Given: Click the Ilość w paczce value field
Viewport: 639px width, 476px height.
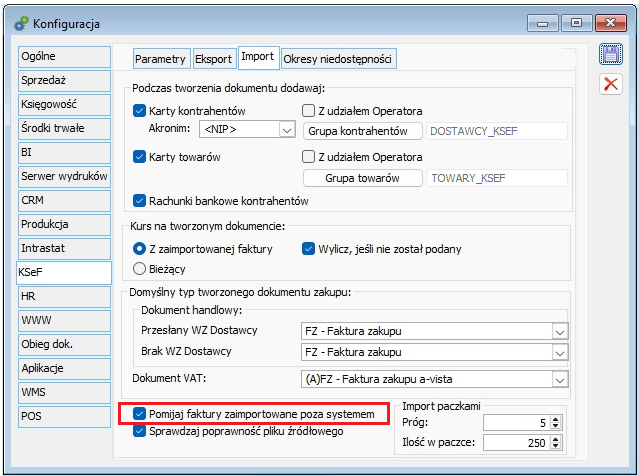Looking at the screenshot, I should pos(516,443).
